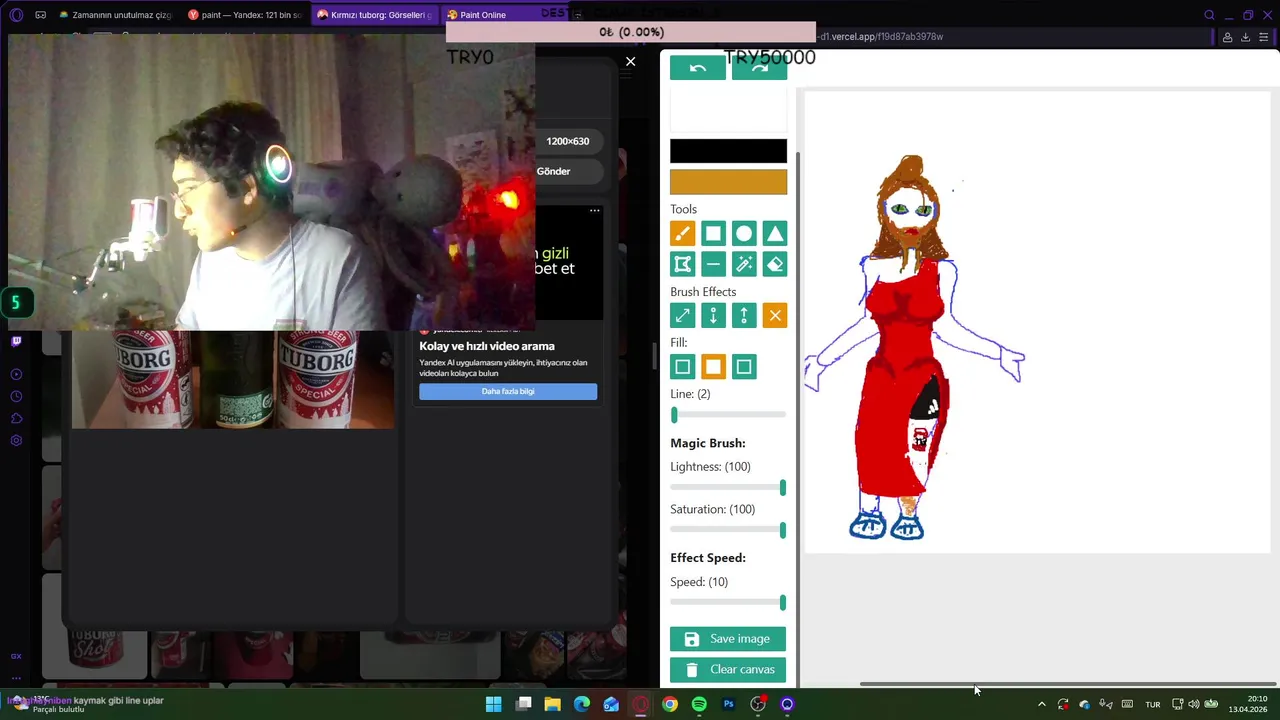Adjust the Lightness slider

click(x=728, y=487)
